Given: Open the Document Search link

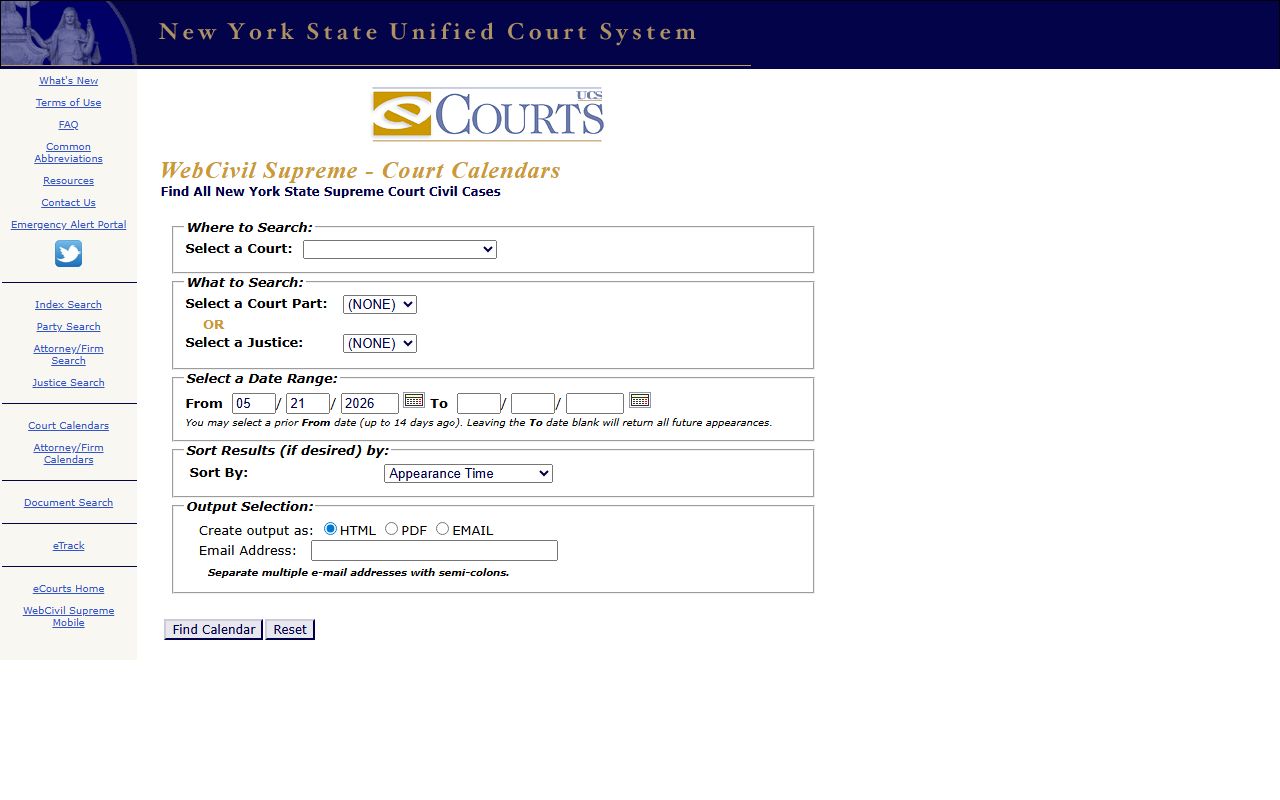Looking at the screenshot, I should [68, 503].
